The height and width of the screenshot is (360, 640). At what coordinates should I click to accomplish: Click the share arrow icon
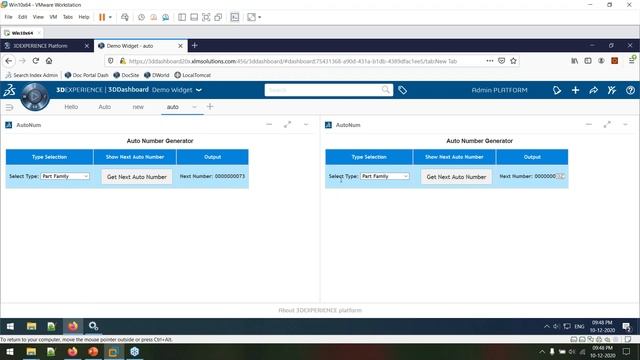click(593, 90)
